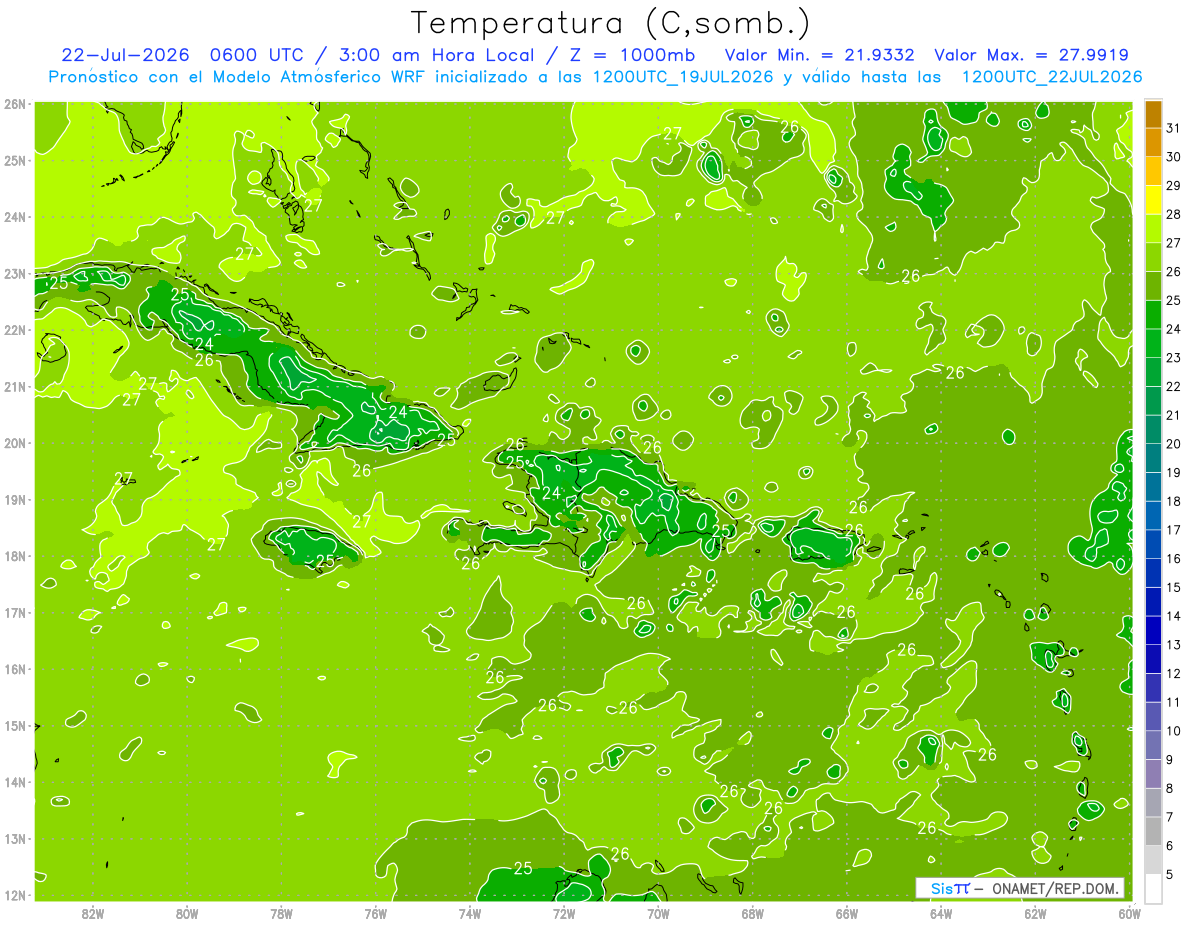
Task: Click the SisTT ONAMET/REP.DOM. logo box
Action: [1020, 888]
